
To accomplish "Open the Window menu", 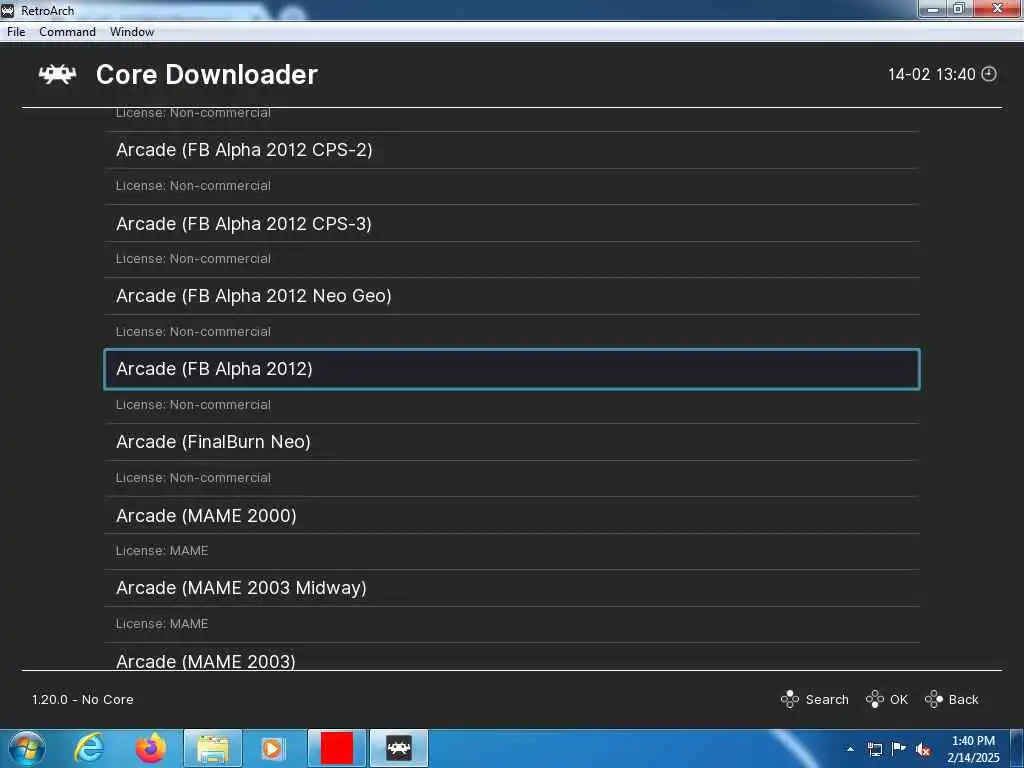I will click(x=132, y=32).
